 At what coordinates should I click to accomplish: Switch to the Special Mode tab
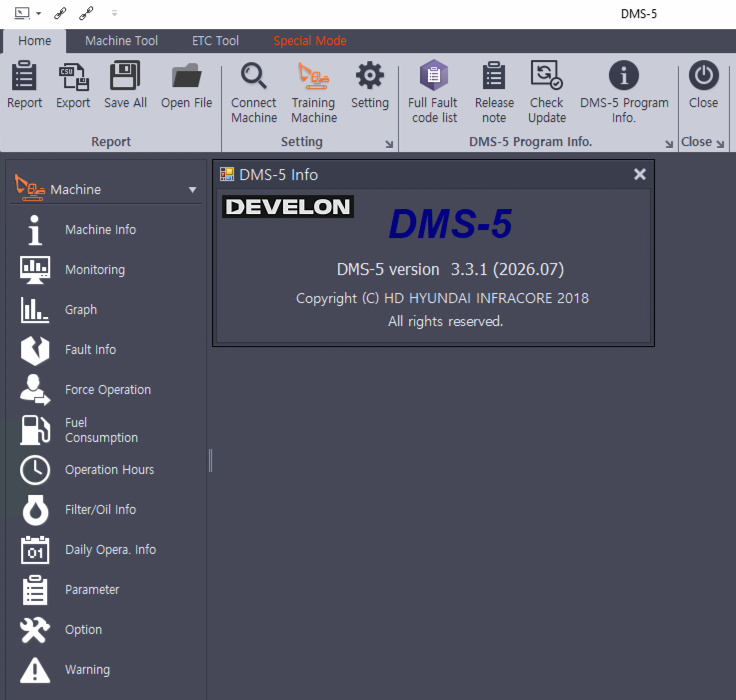pyautogui.click(x=310, y=41)
